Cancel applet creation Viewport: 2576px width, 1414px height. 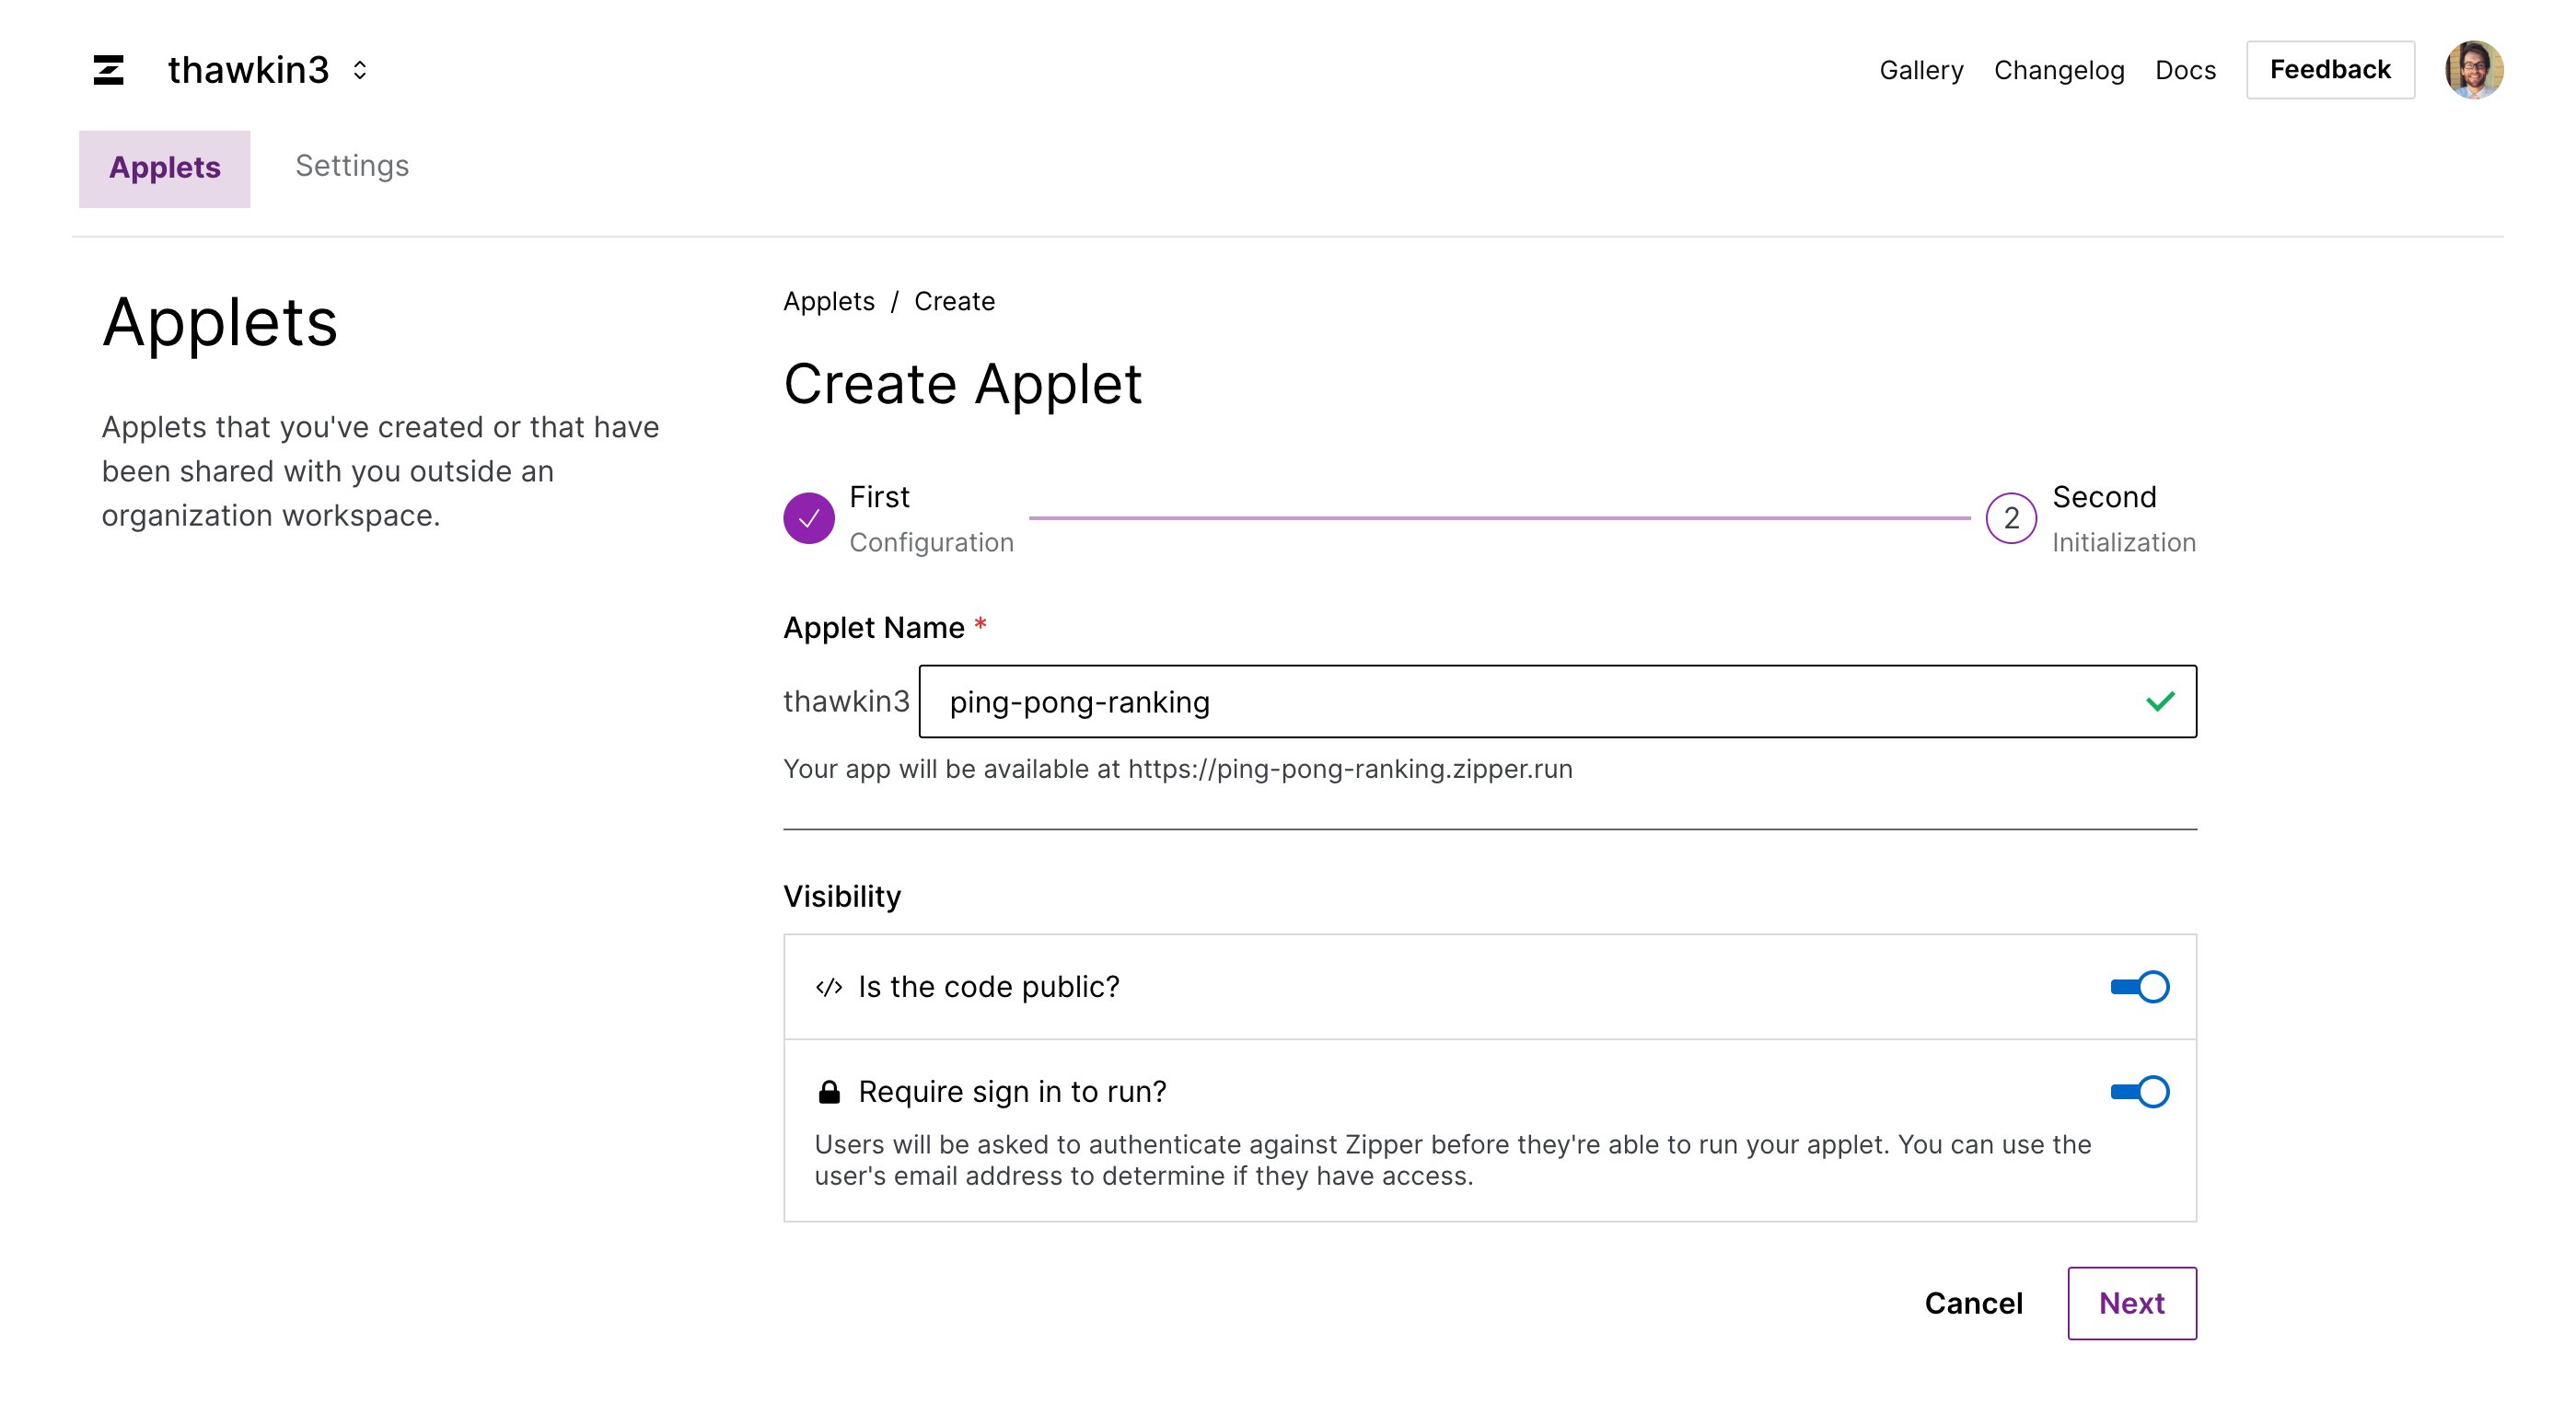(x=1973, y=1303)
